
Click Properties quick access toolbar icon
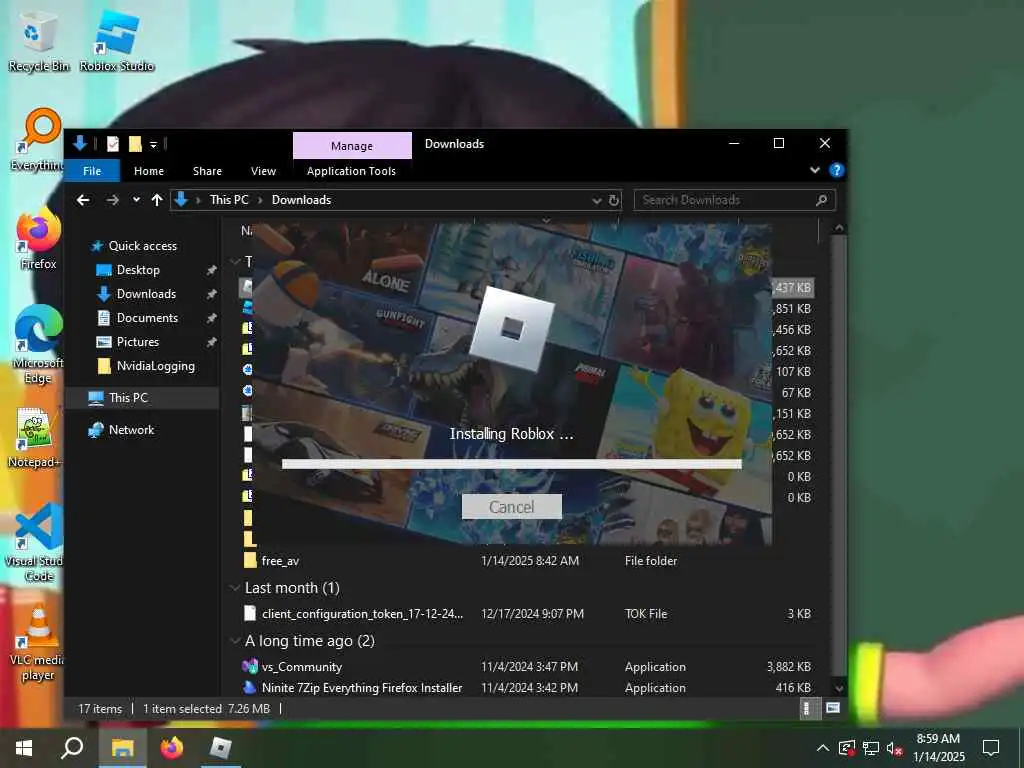tap(113, 144)
